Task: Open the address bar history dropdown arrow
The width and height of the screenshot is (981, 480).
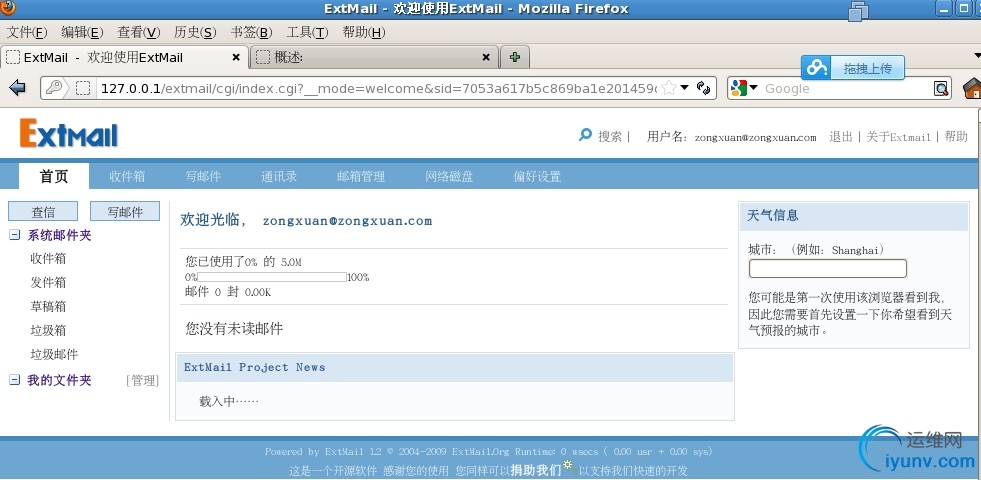Action: tap(684, 88)
